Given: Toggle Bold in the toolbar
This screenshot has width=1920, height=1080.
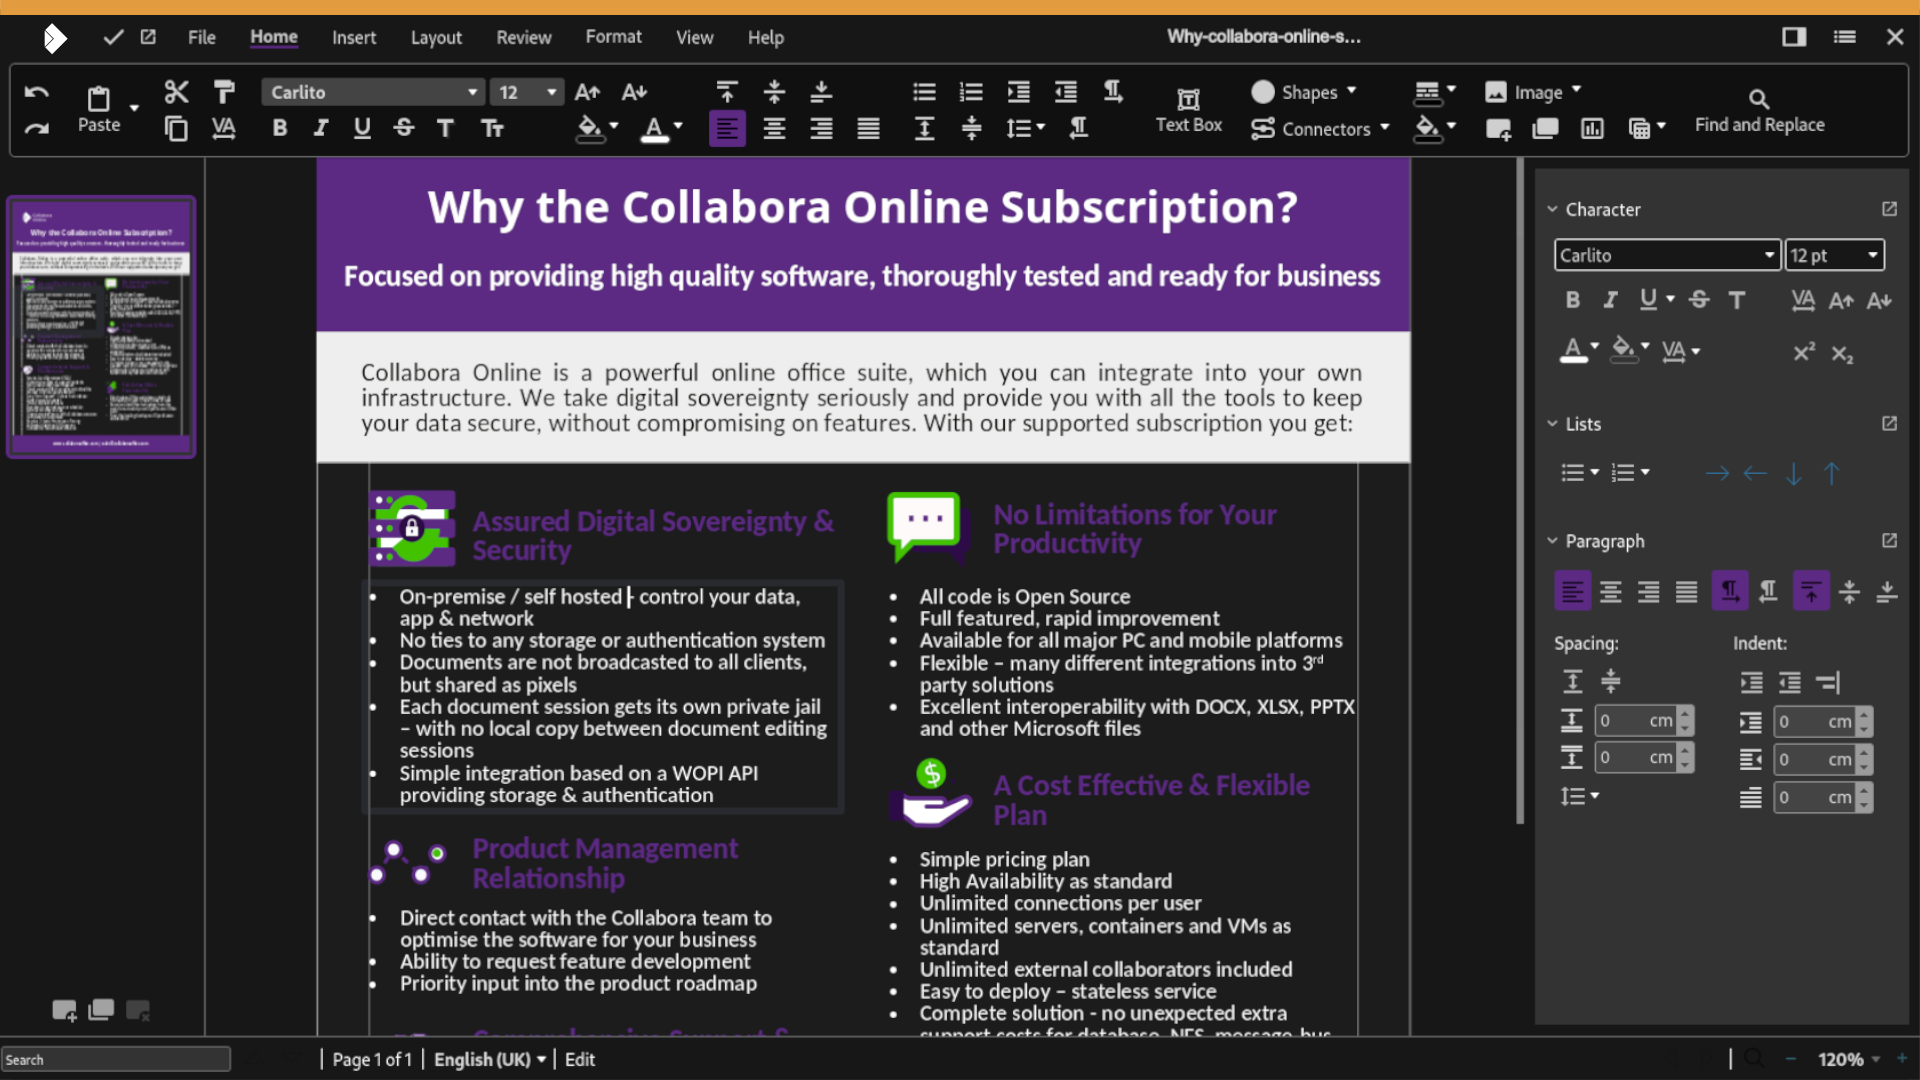Looking at the screenshot, I should point(280,128).
